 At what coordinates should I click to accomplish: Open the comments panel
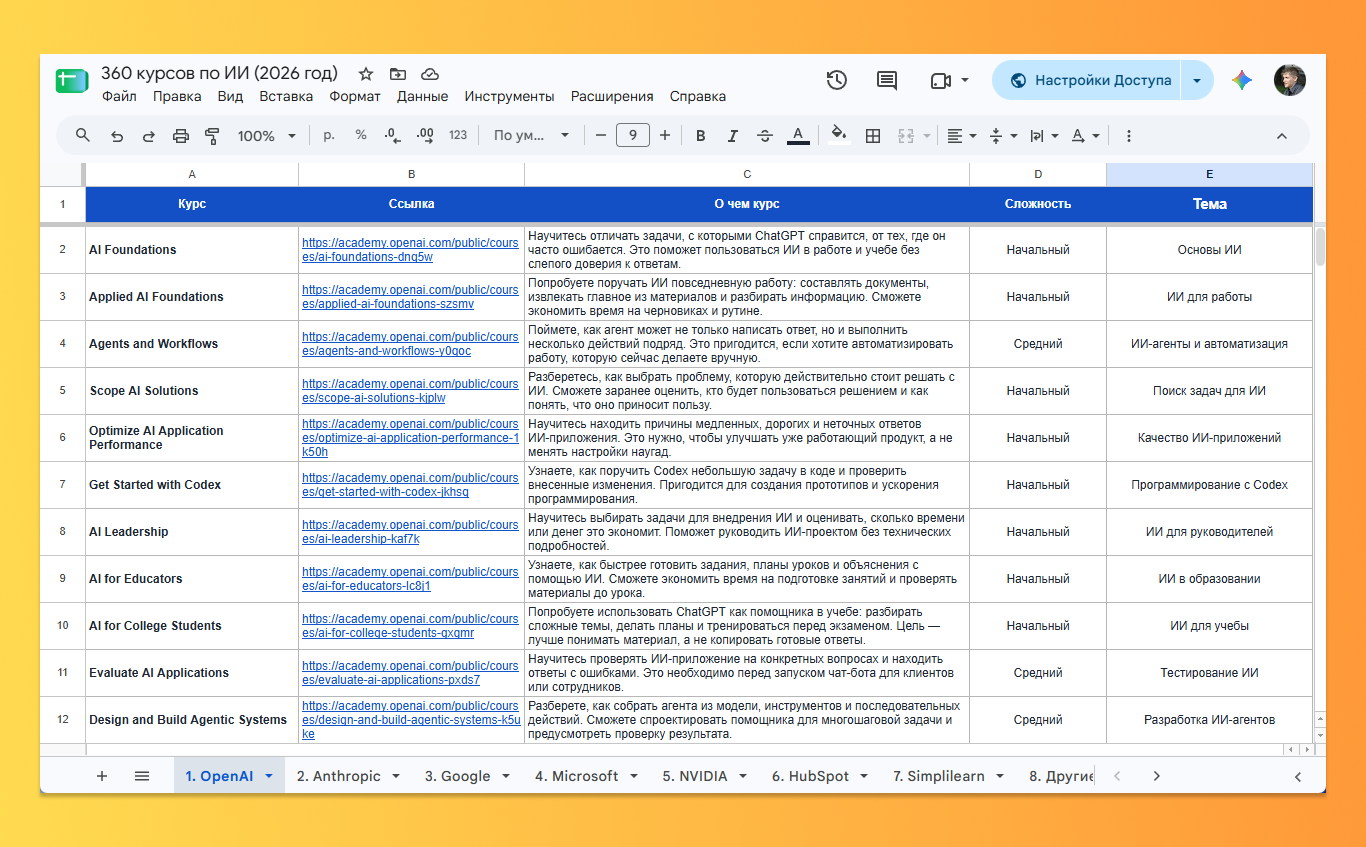click(x=886, y=81)
